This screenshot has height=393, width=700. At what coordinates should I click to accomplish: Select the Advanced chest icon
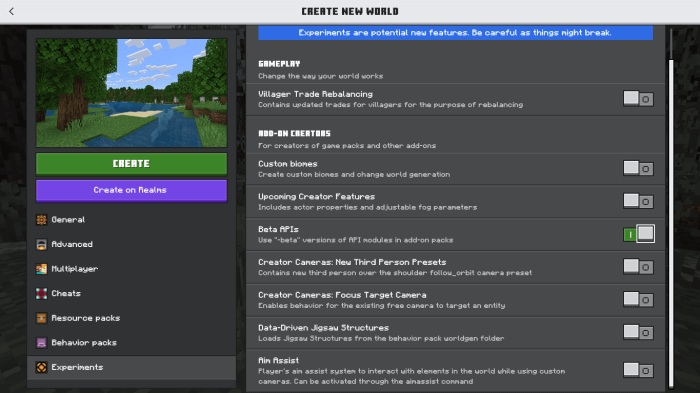(x=42, y=244)
